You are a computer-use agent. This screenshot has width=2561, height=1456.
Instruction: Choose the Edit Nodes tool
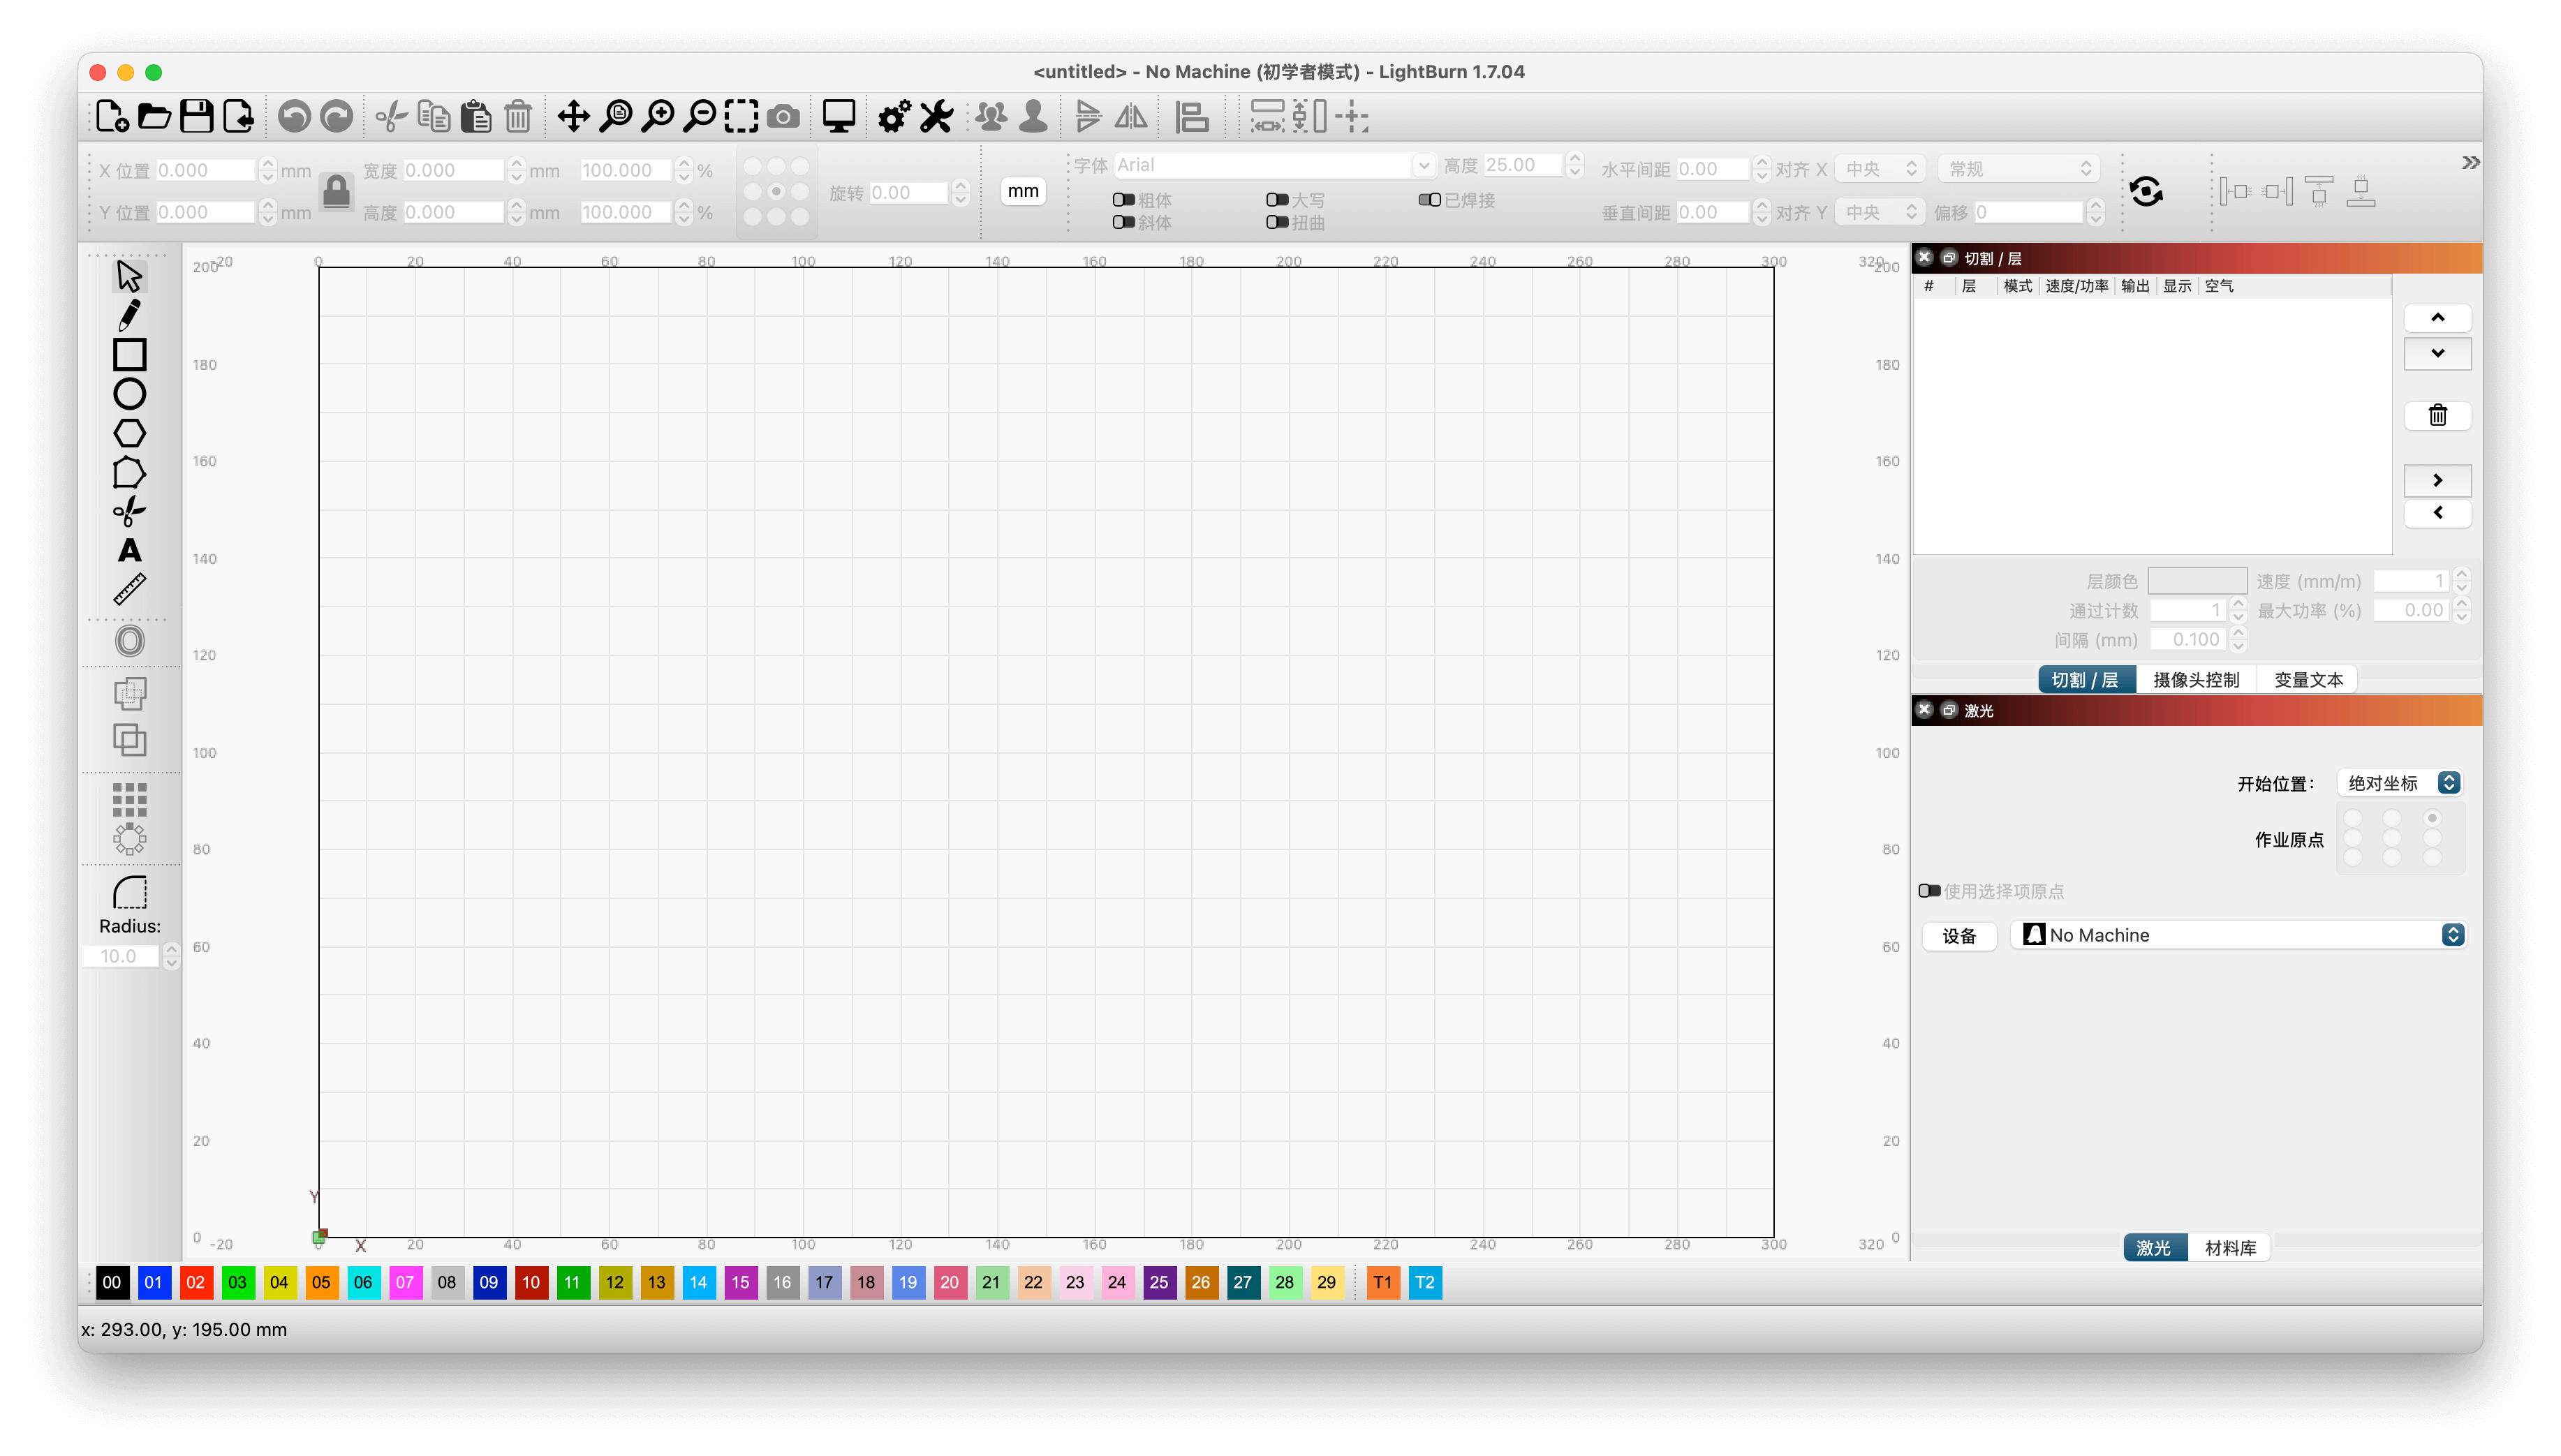(129, 472)
